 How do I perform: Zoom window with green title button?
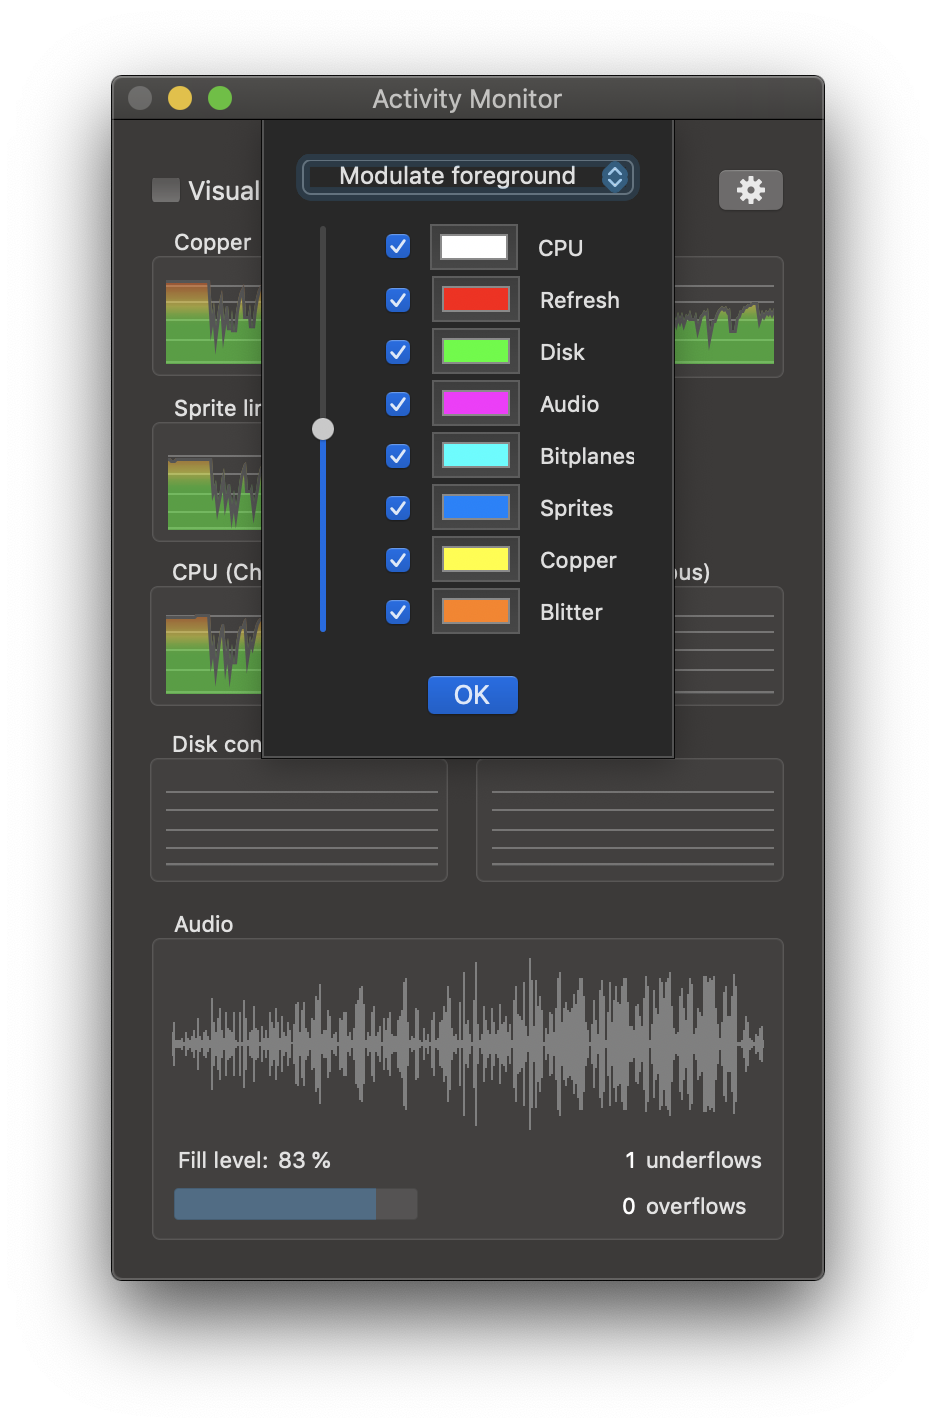point(220,98)
